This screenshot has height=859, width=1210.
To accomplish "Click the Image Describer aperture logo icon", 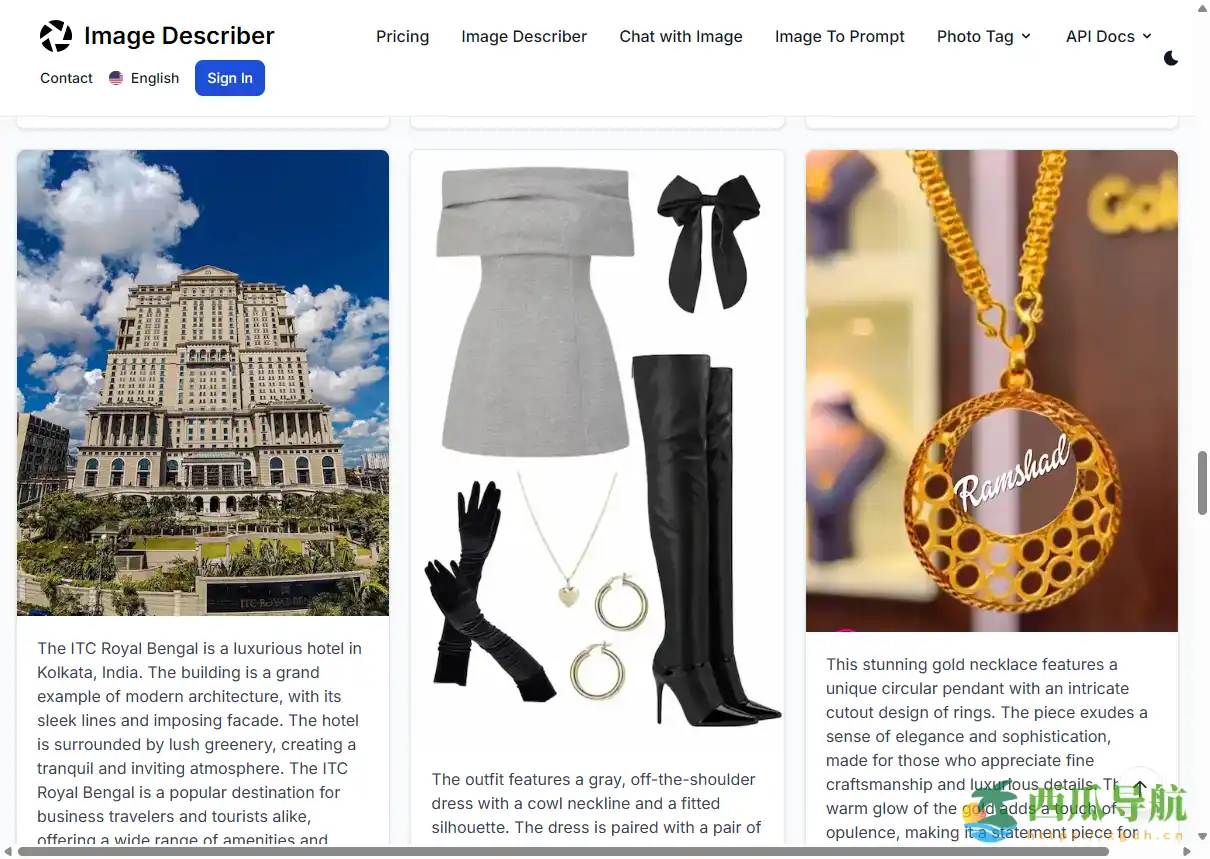I will point(56,36).
